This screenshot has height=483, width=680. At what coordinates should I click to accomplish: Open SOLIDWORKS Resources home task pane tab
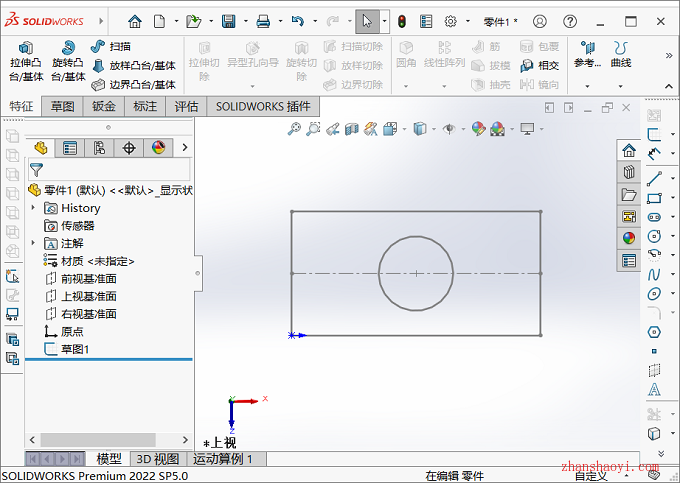click(x=629, y=150)
